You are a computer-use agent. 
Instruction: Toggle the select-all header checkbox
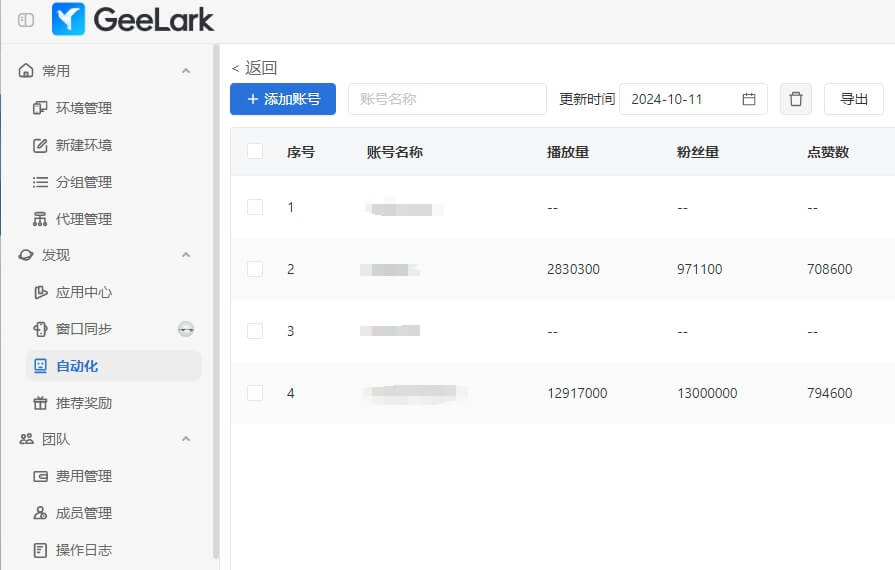[255, 151]
